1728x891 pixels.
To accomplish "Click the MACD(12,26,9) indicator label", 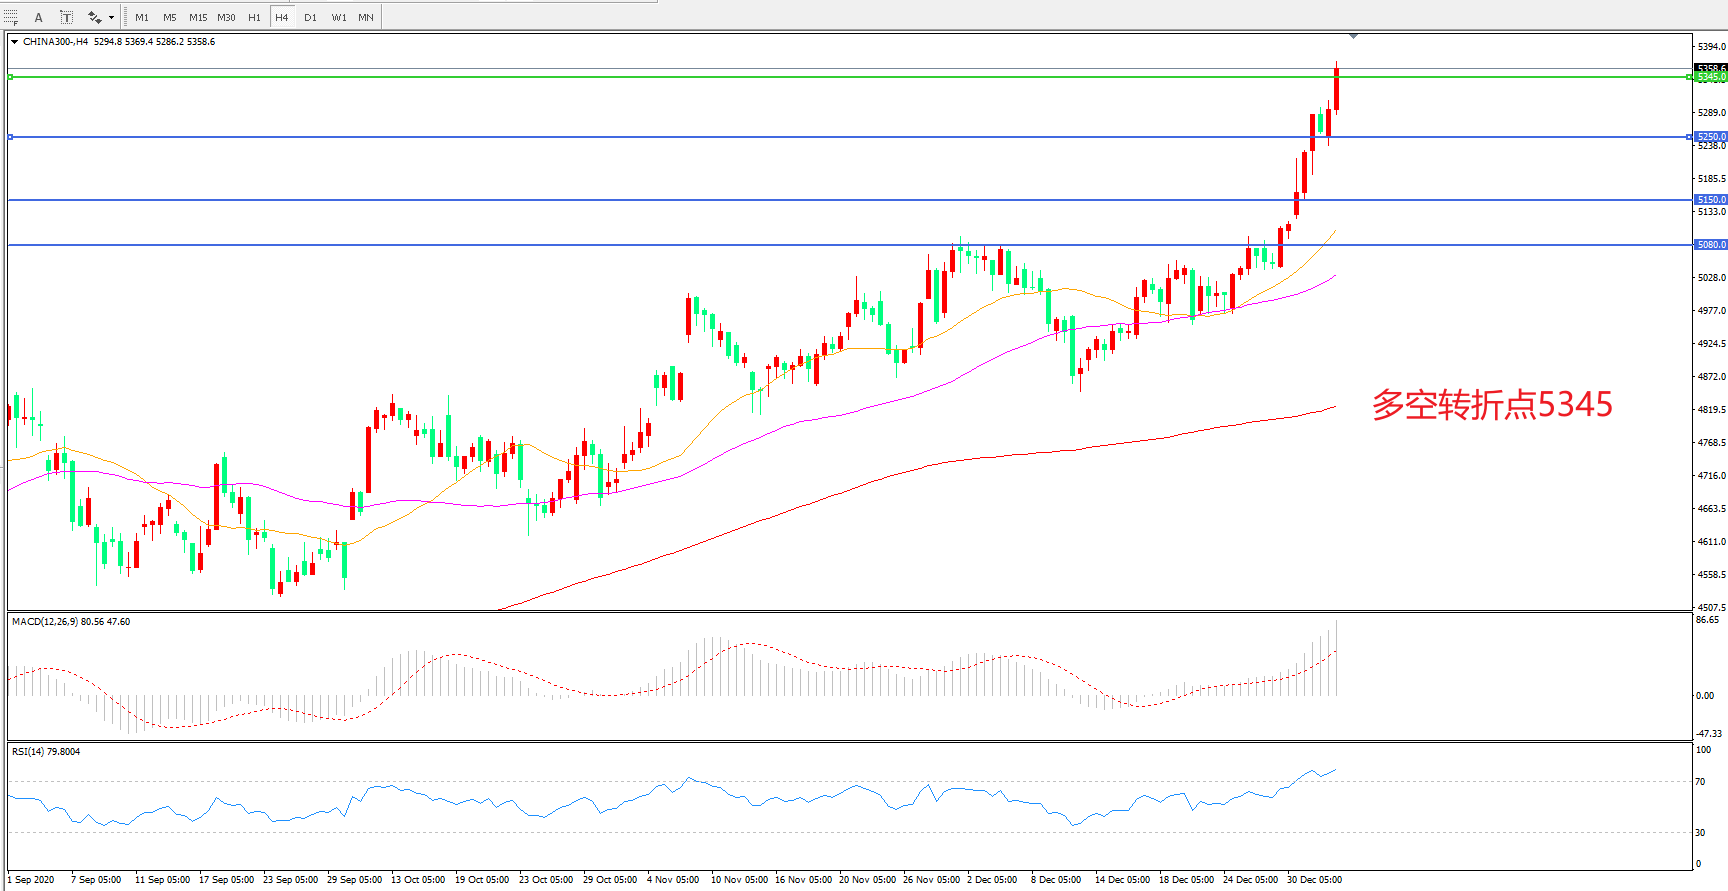I will [70, 622].
